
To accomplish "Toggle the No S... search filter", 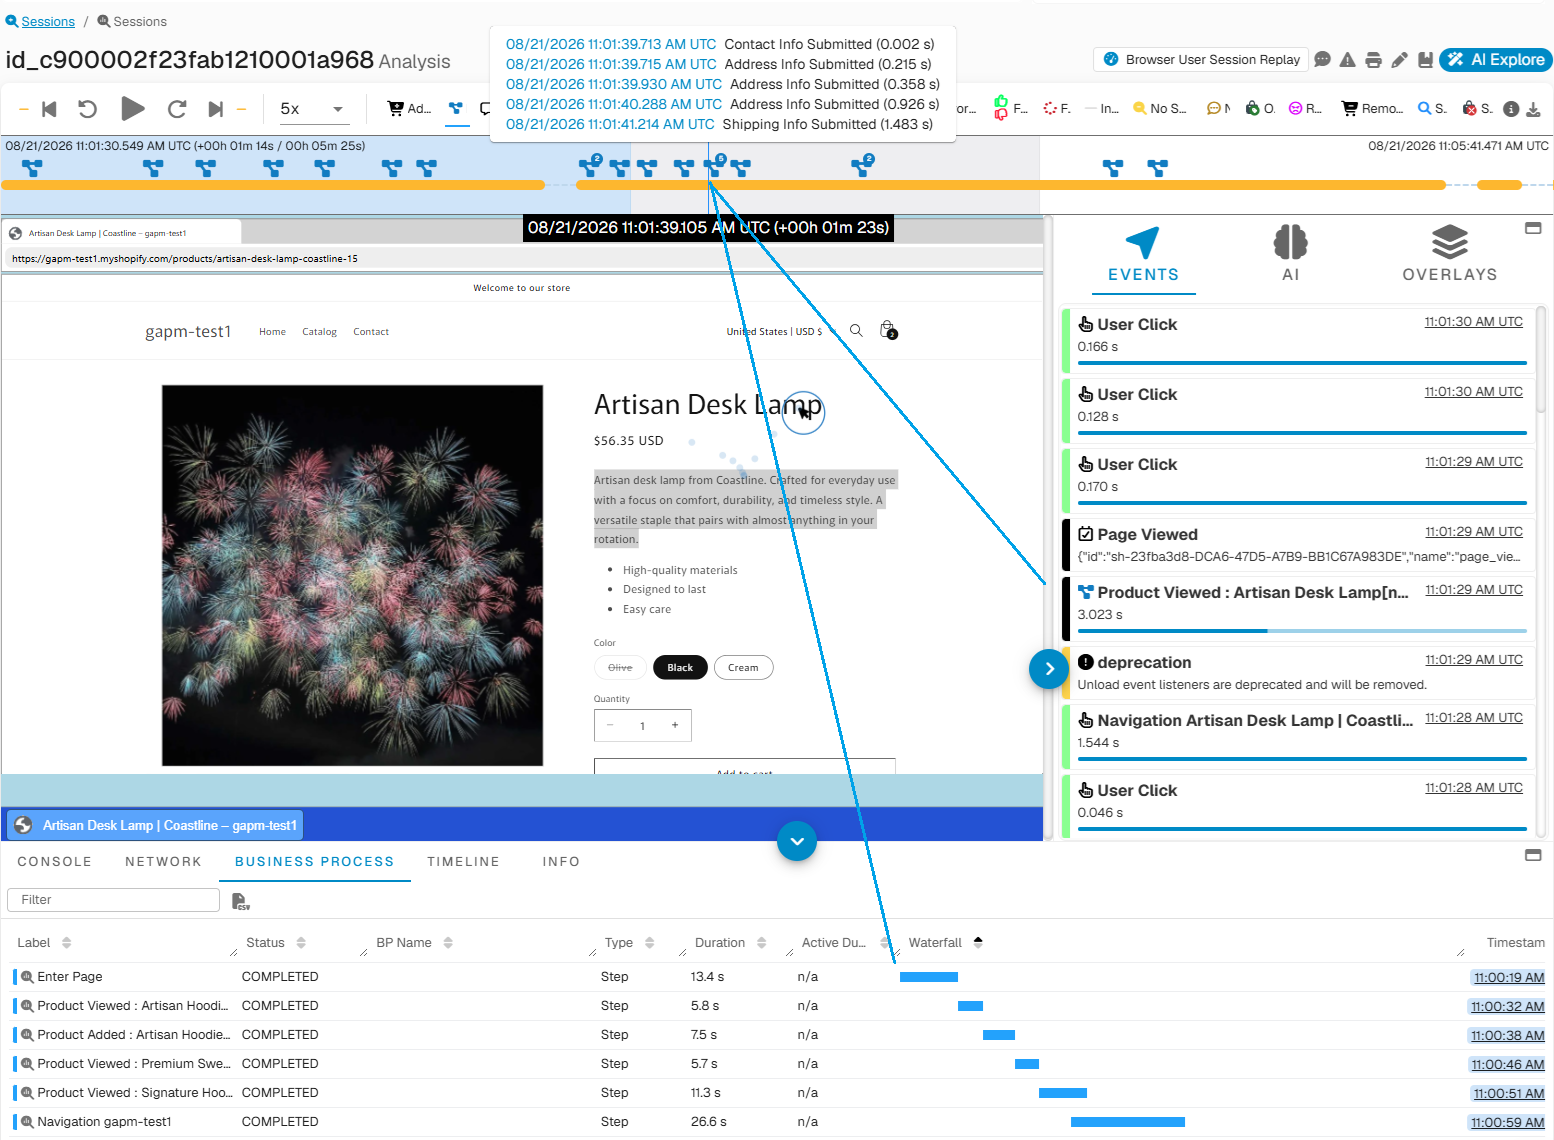I will pos(1160,109).
